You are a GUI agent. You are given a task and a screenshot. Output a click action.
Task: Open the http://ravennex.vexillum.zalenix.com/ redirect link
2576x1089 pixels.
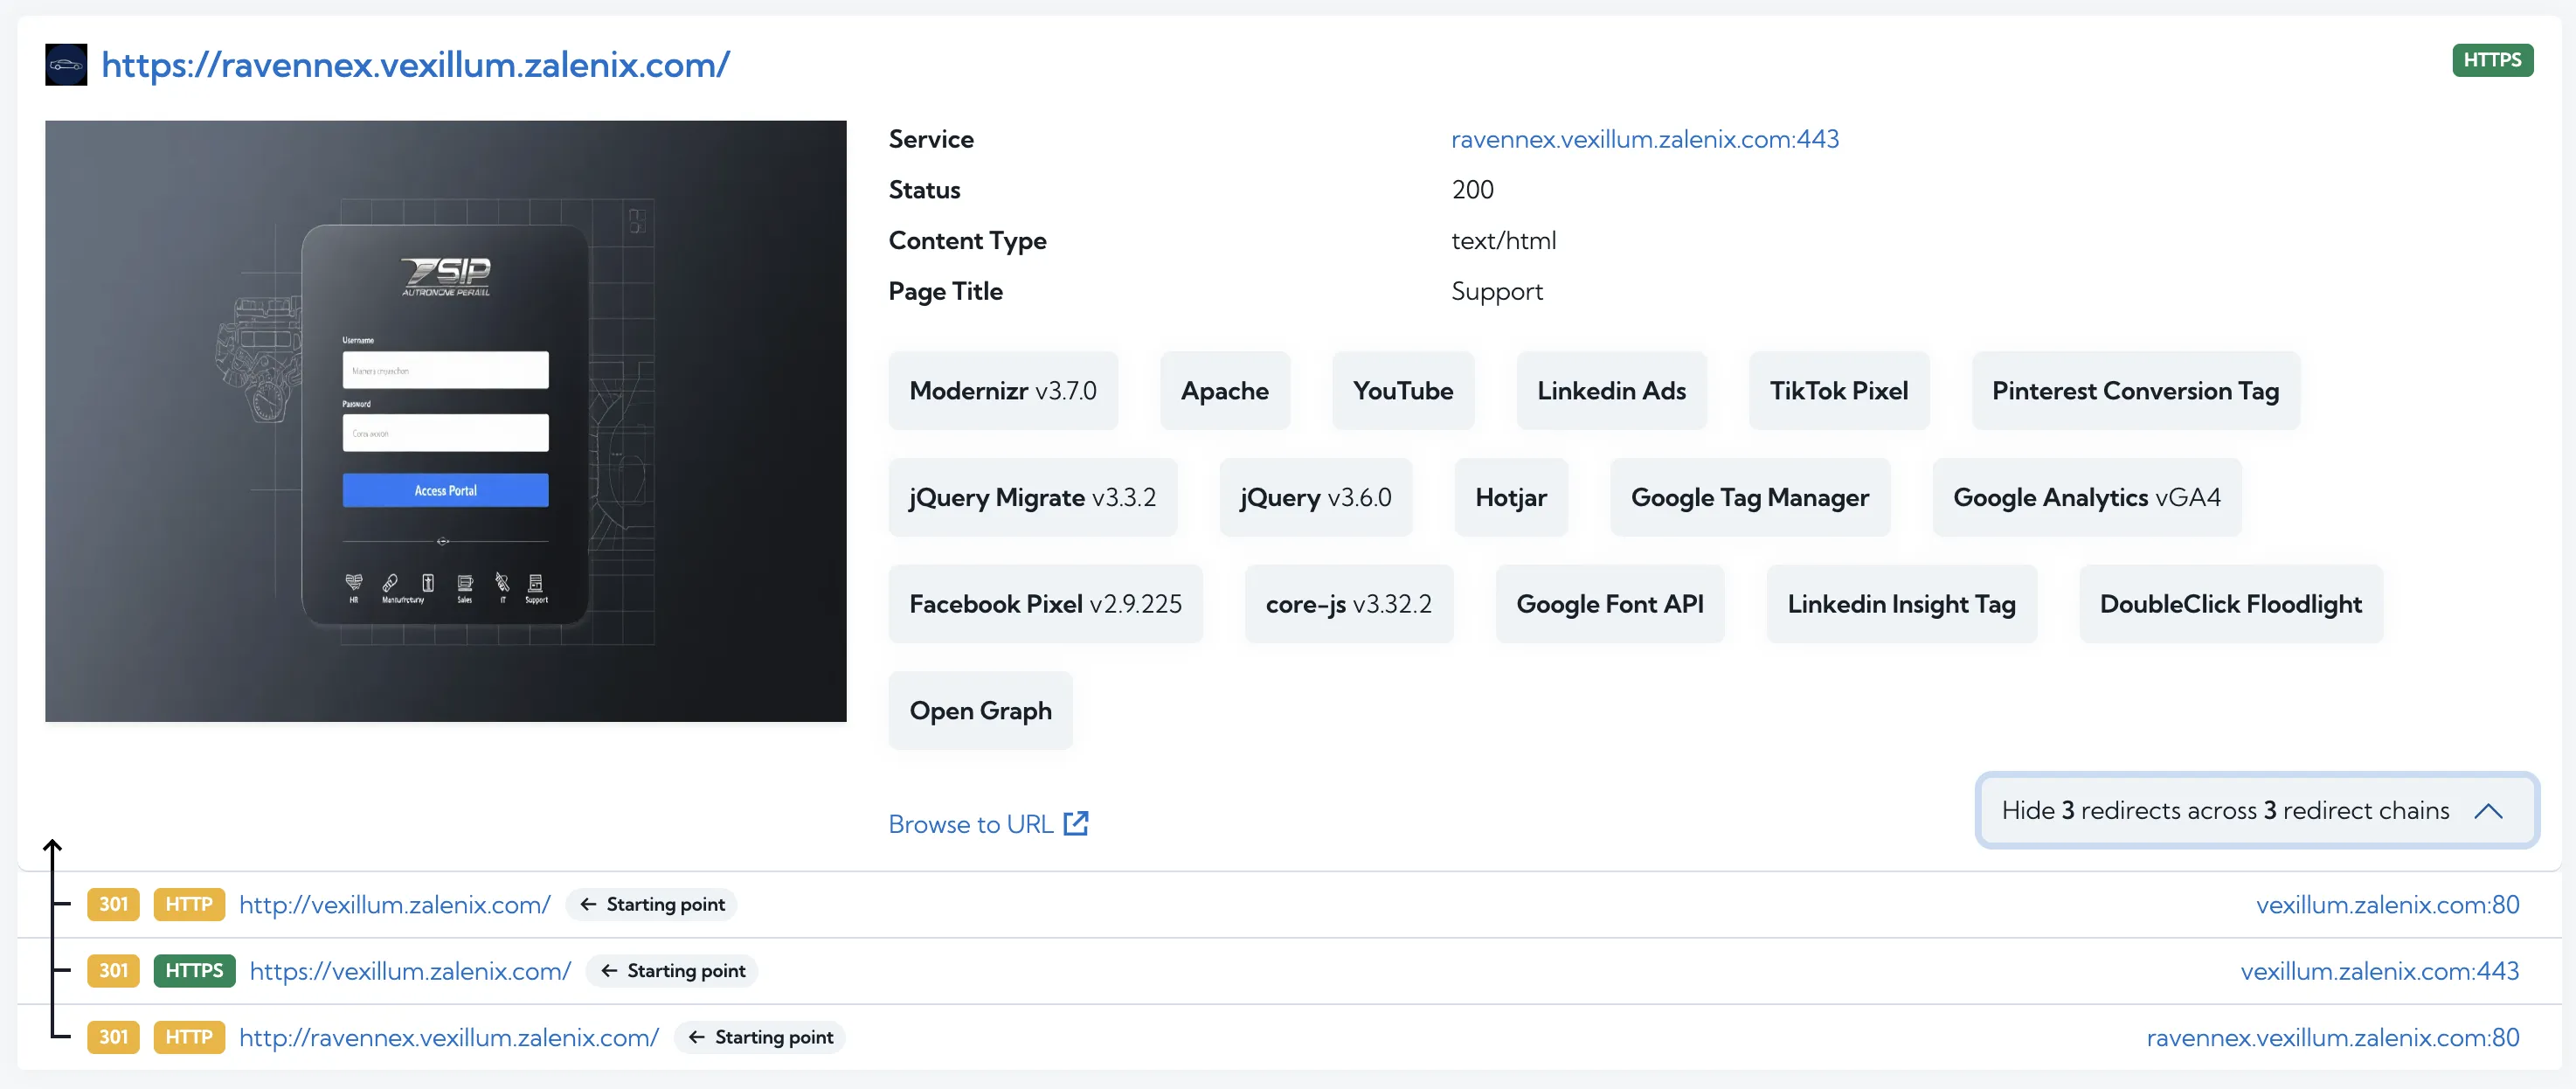point(449,1037)
